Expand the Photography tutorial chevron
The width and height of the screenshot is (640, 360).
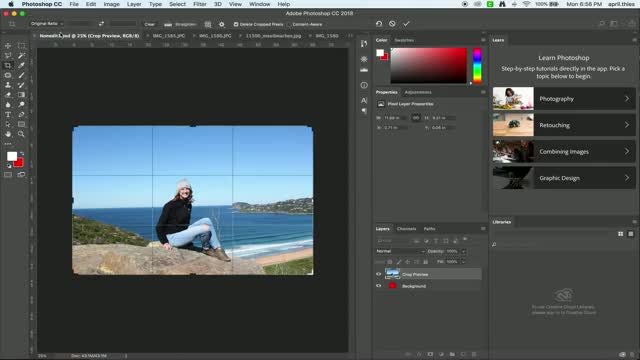click(627, 98)
